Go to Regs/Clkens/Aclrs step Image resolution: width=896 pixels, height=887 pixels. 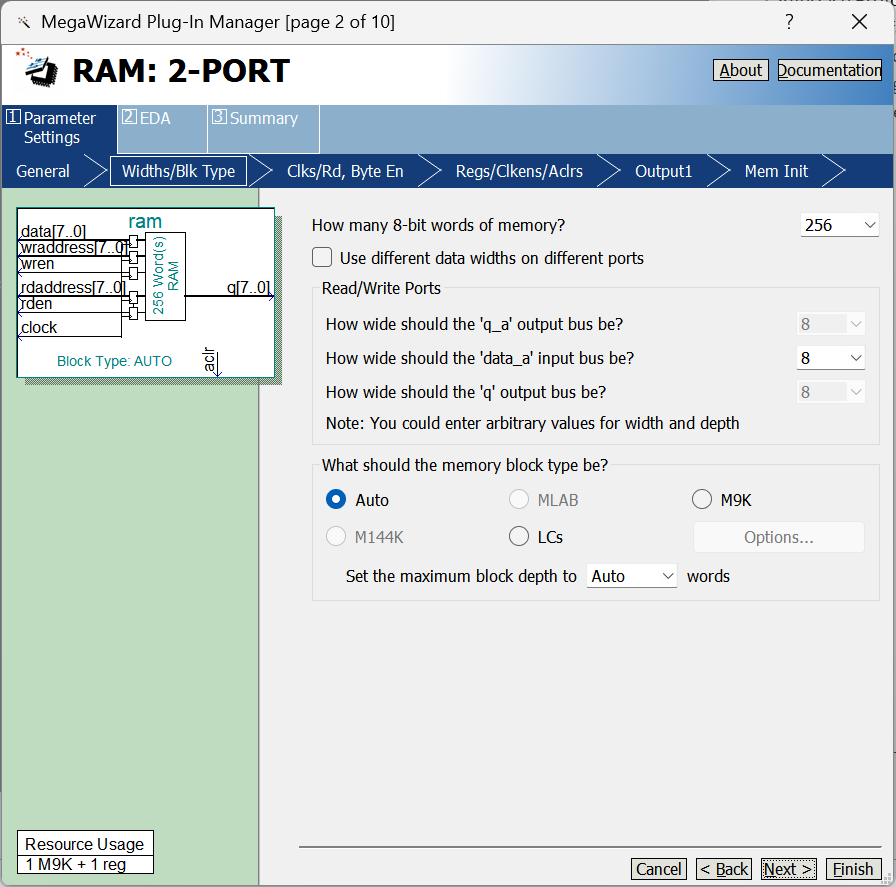tap(519, 171)
